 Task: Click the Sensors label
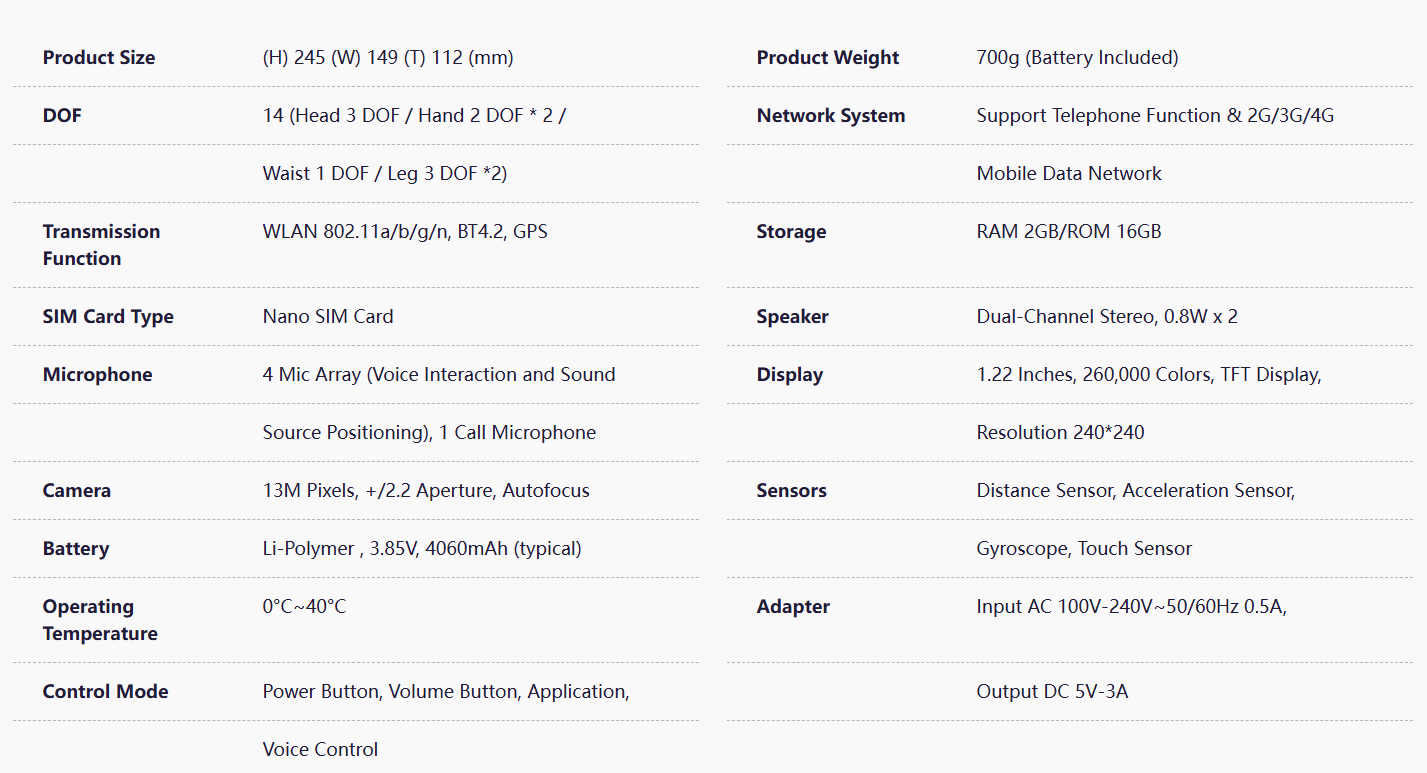[x=792, y=491]
